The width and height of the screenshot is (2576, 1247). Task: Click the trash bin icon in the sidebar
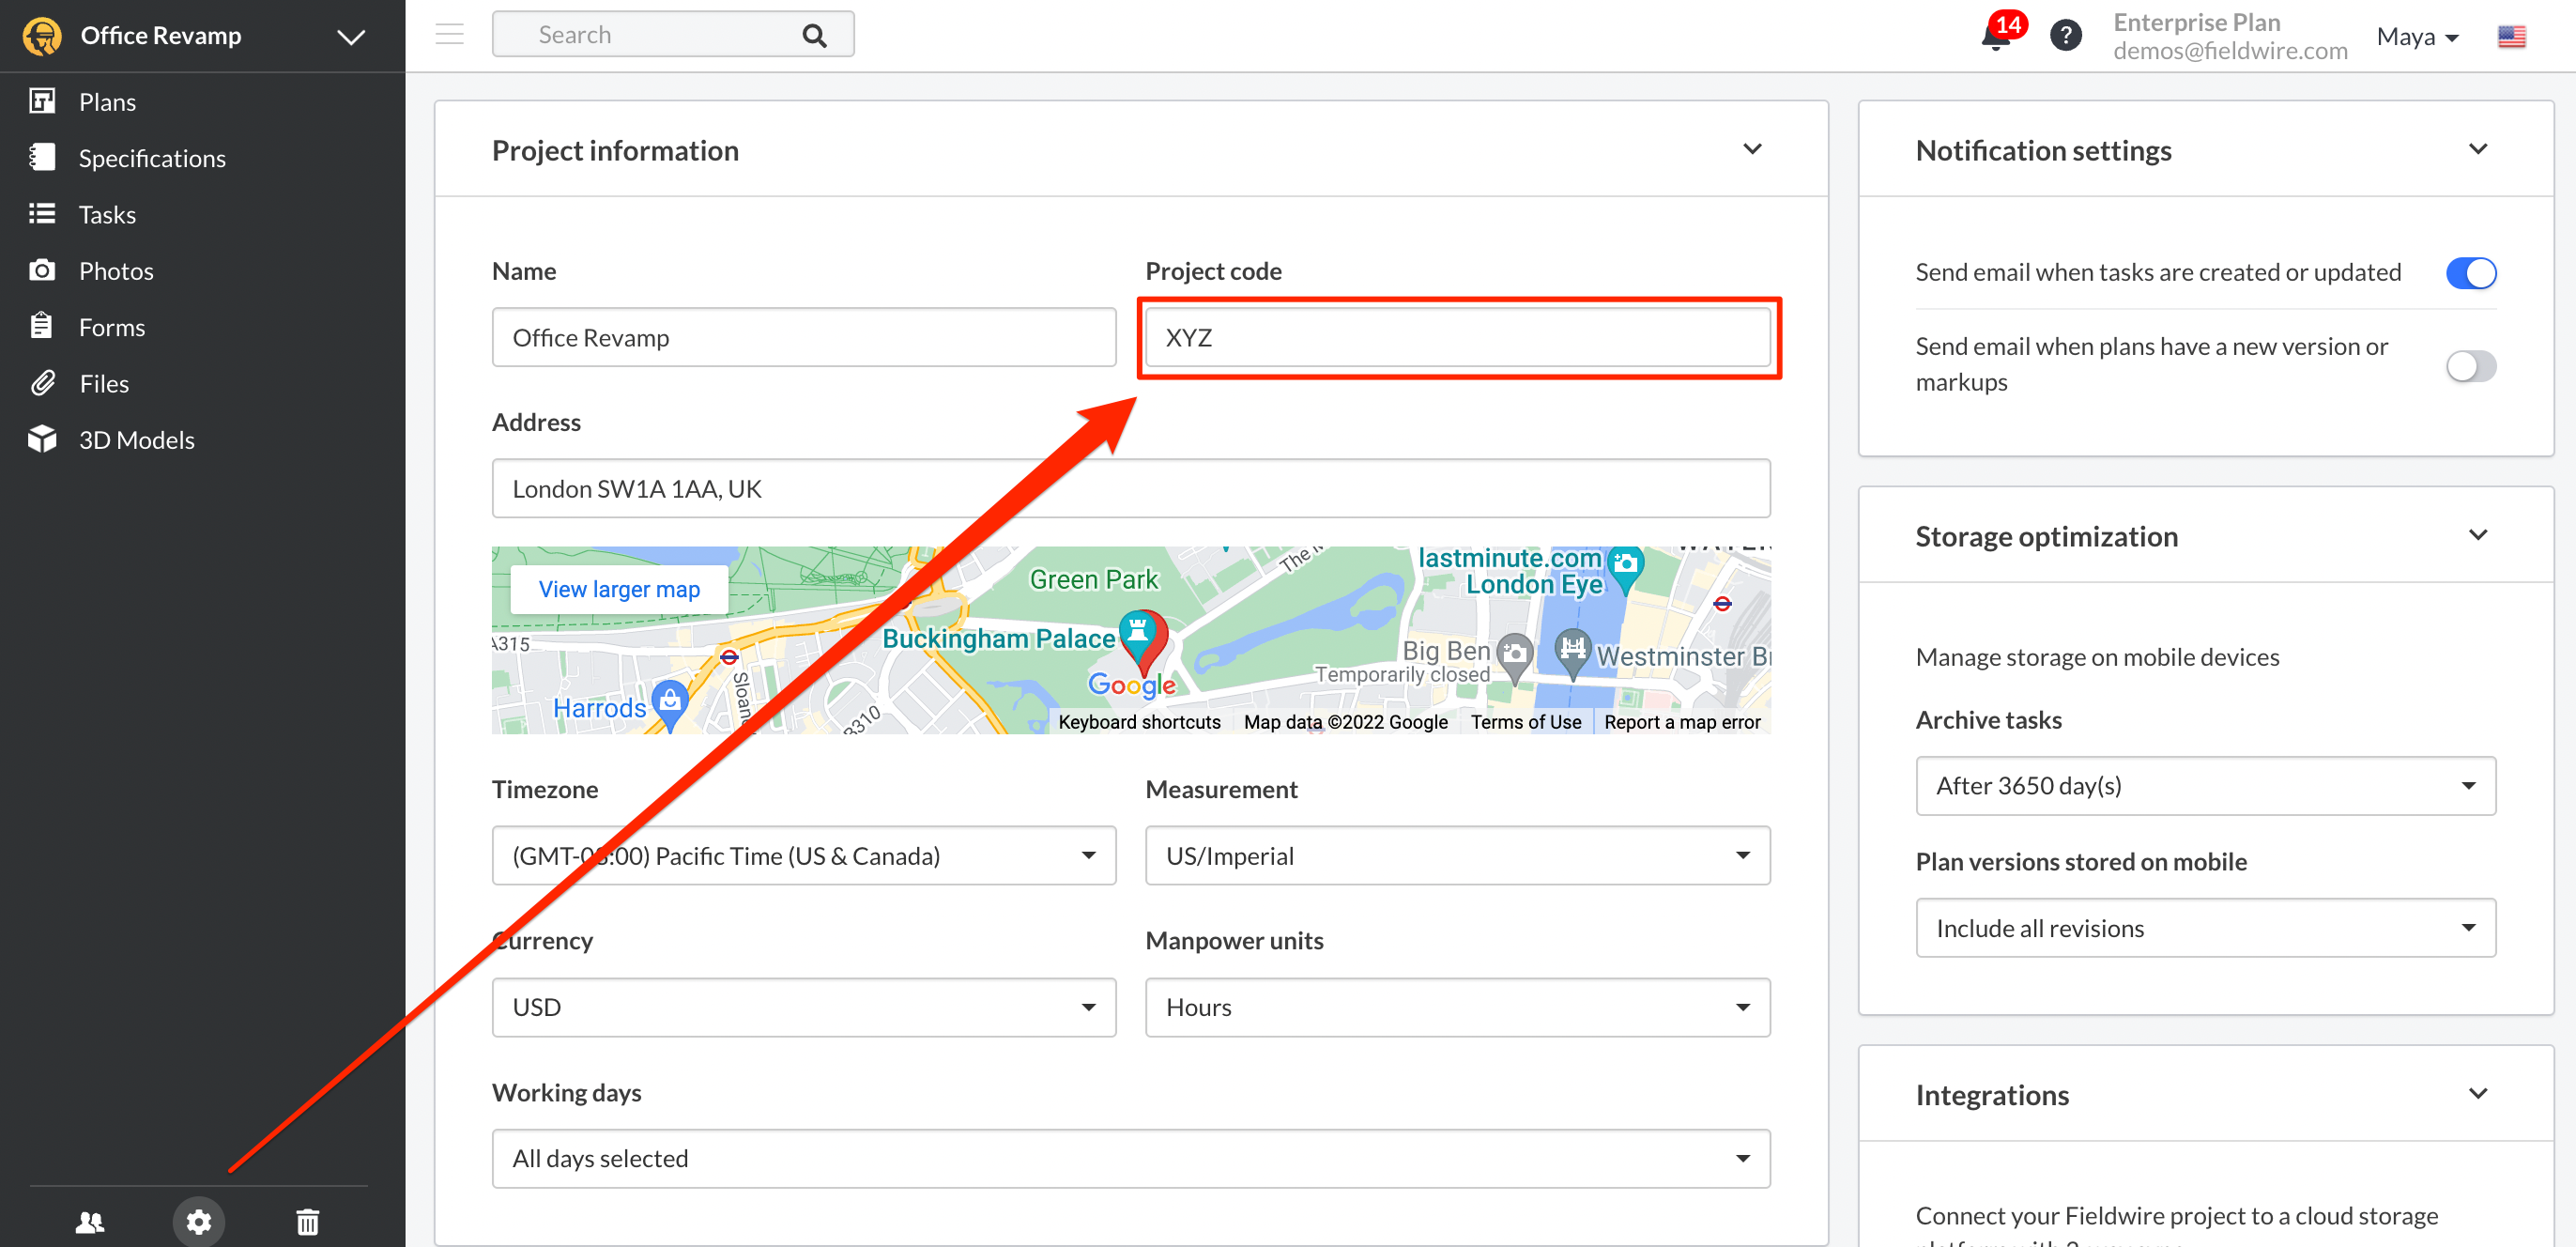308,1221
